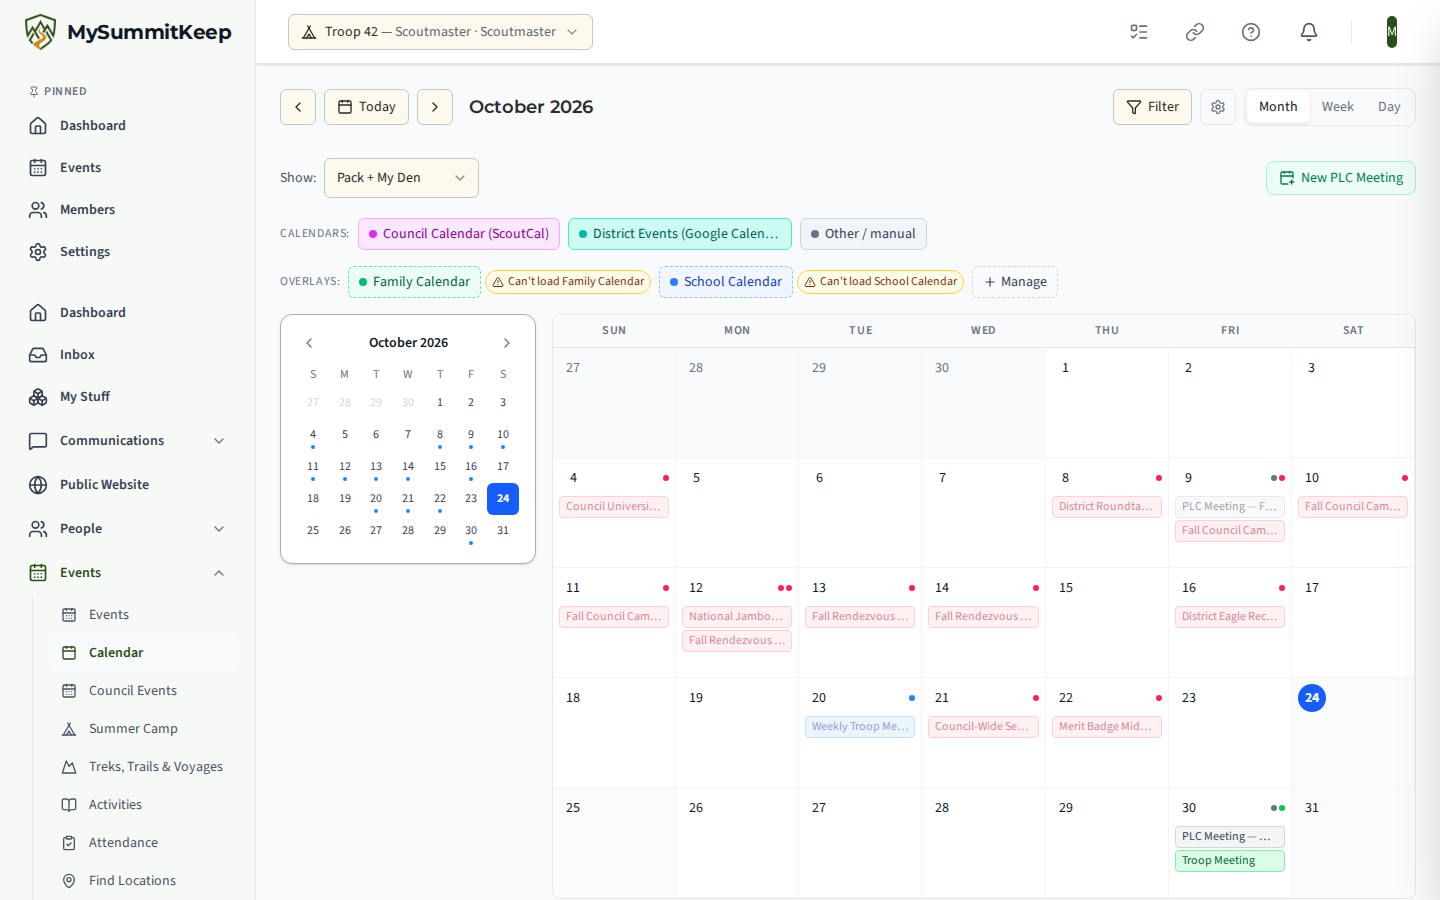Open Inbox in sidebar
This screenshot has height=900, width=1440.
point(128,355)
